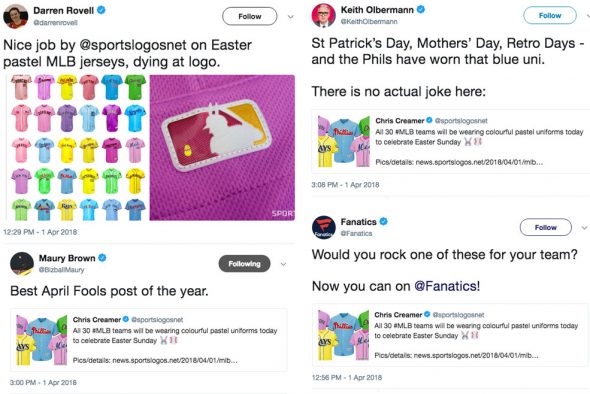Unfollow Maury Brown via the Following button
Screen dimensions: 590x394
[x=244, y=264]
